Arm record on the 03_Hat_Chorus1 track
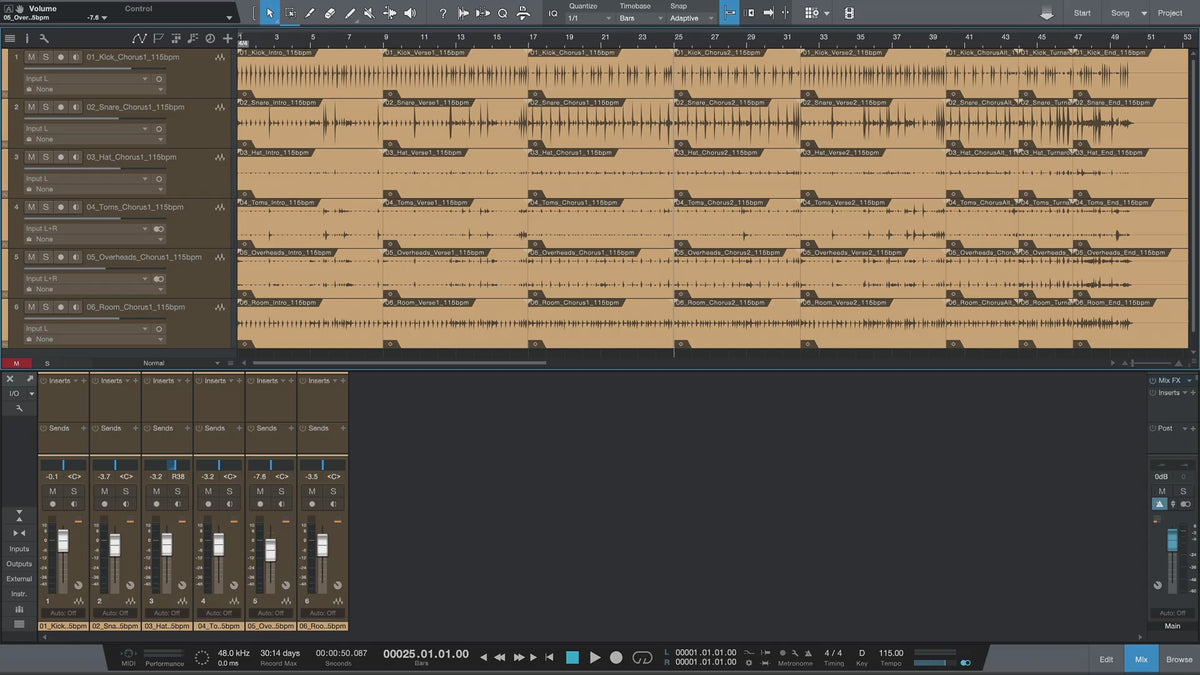1200x675 pixels. click(60, 157)
